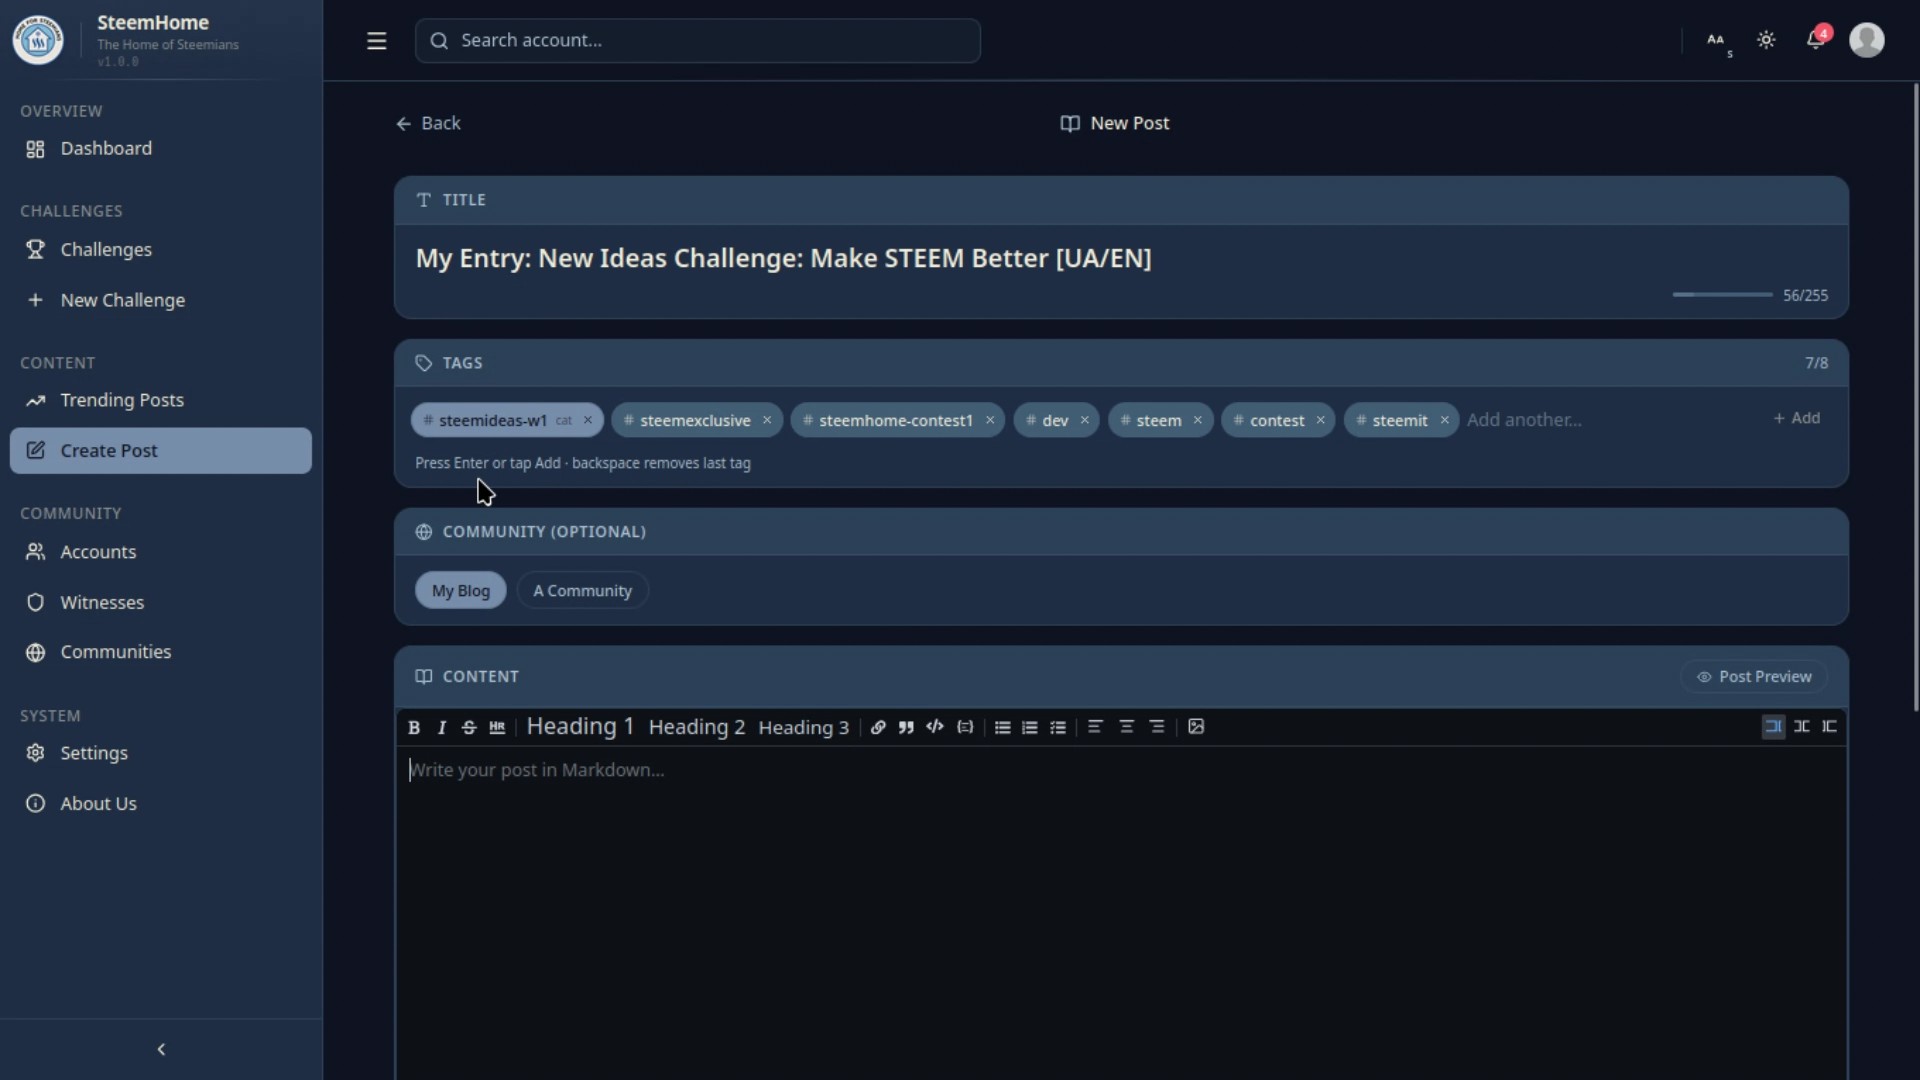The height and width of the screenshot is (1080, 1920).
Task: Click into the Markdown content editor
Action: tap(1120, 910)
